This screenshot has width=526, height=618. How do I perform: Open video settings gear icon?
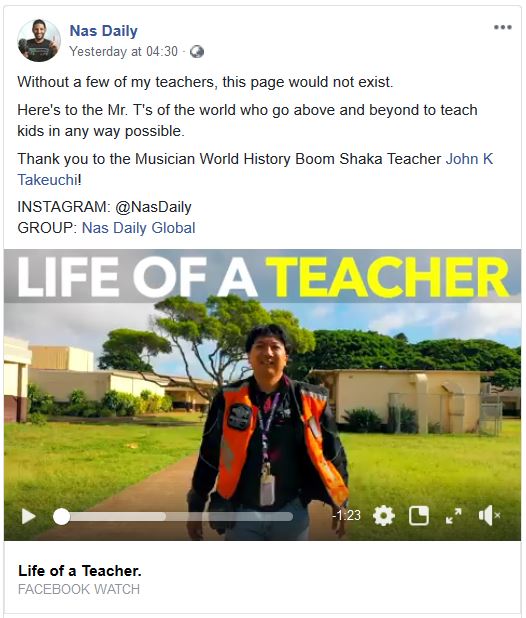[x=383, y=516]
